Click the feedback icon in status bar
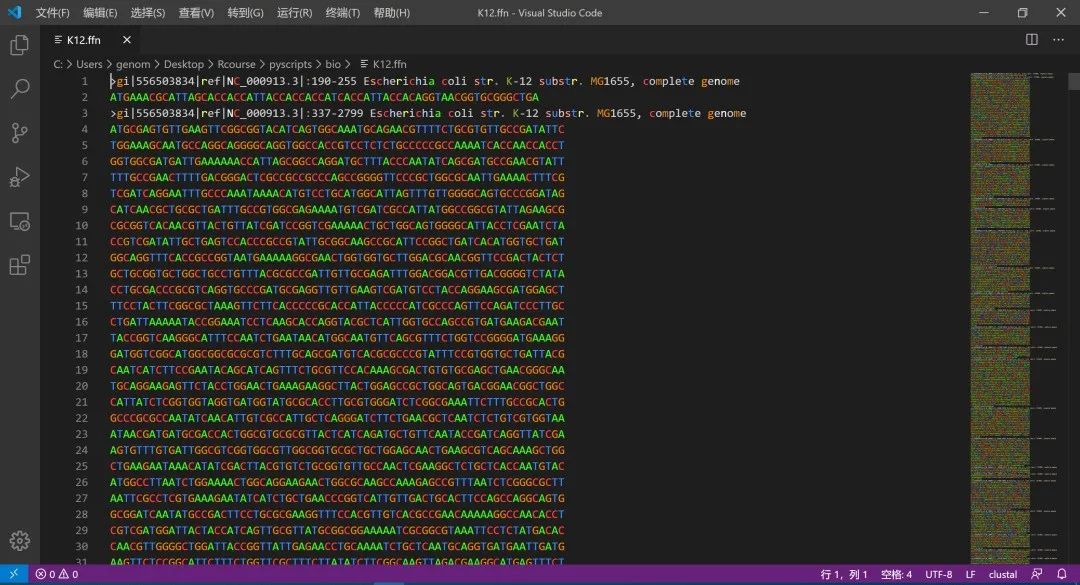 pyautogui.click(x=1037, y=574)
